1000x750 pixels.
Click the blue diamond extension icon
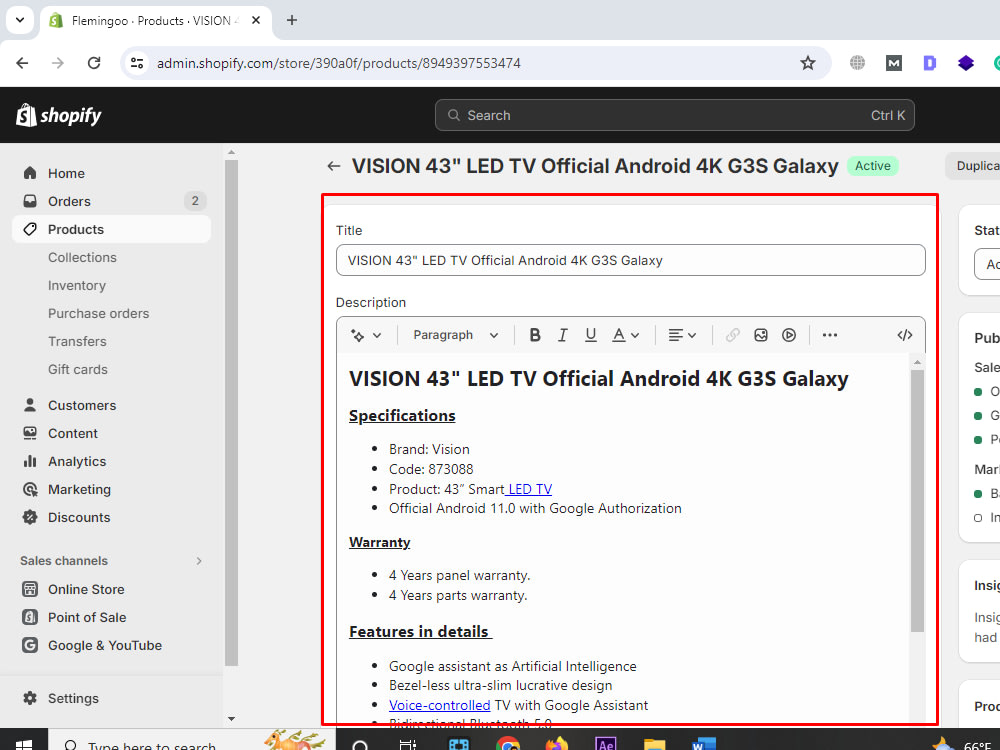point(966,62)
